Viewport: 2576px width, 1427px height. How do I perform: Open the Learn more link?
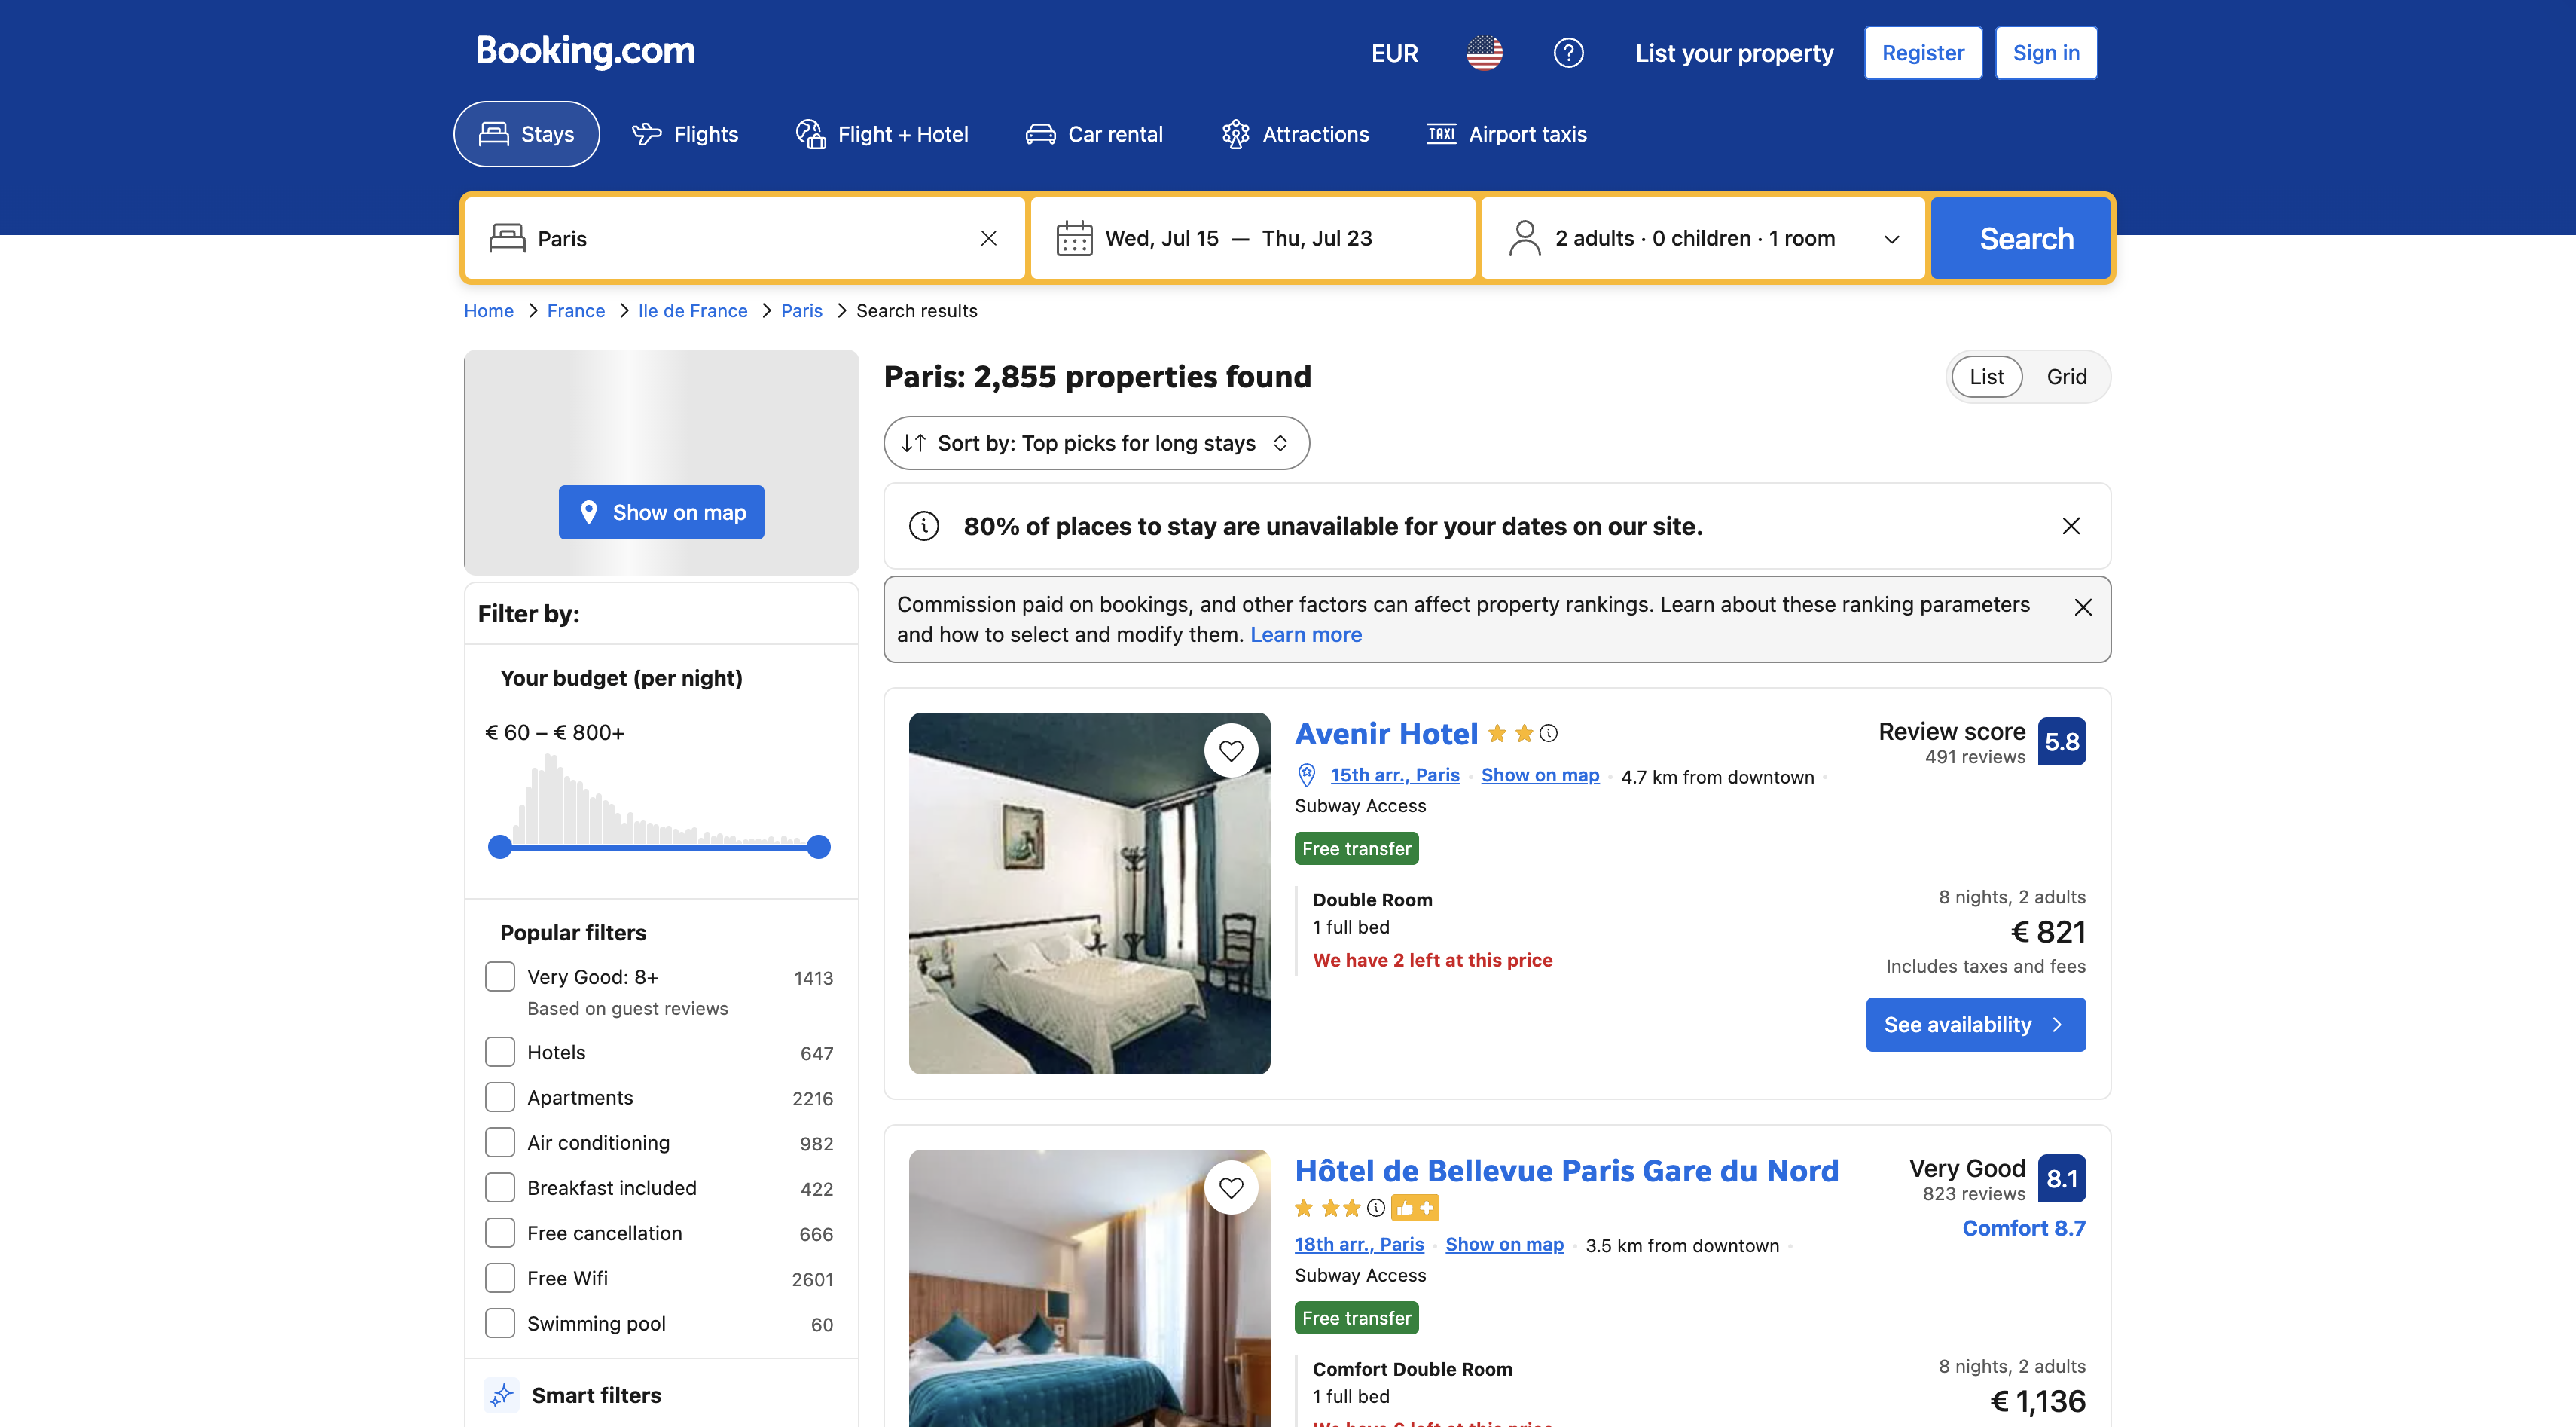1305,635
